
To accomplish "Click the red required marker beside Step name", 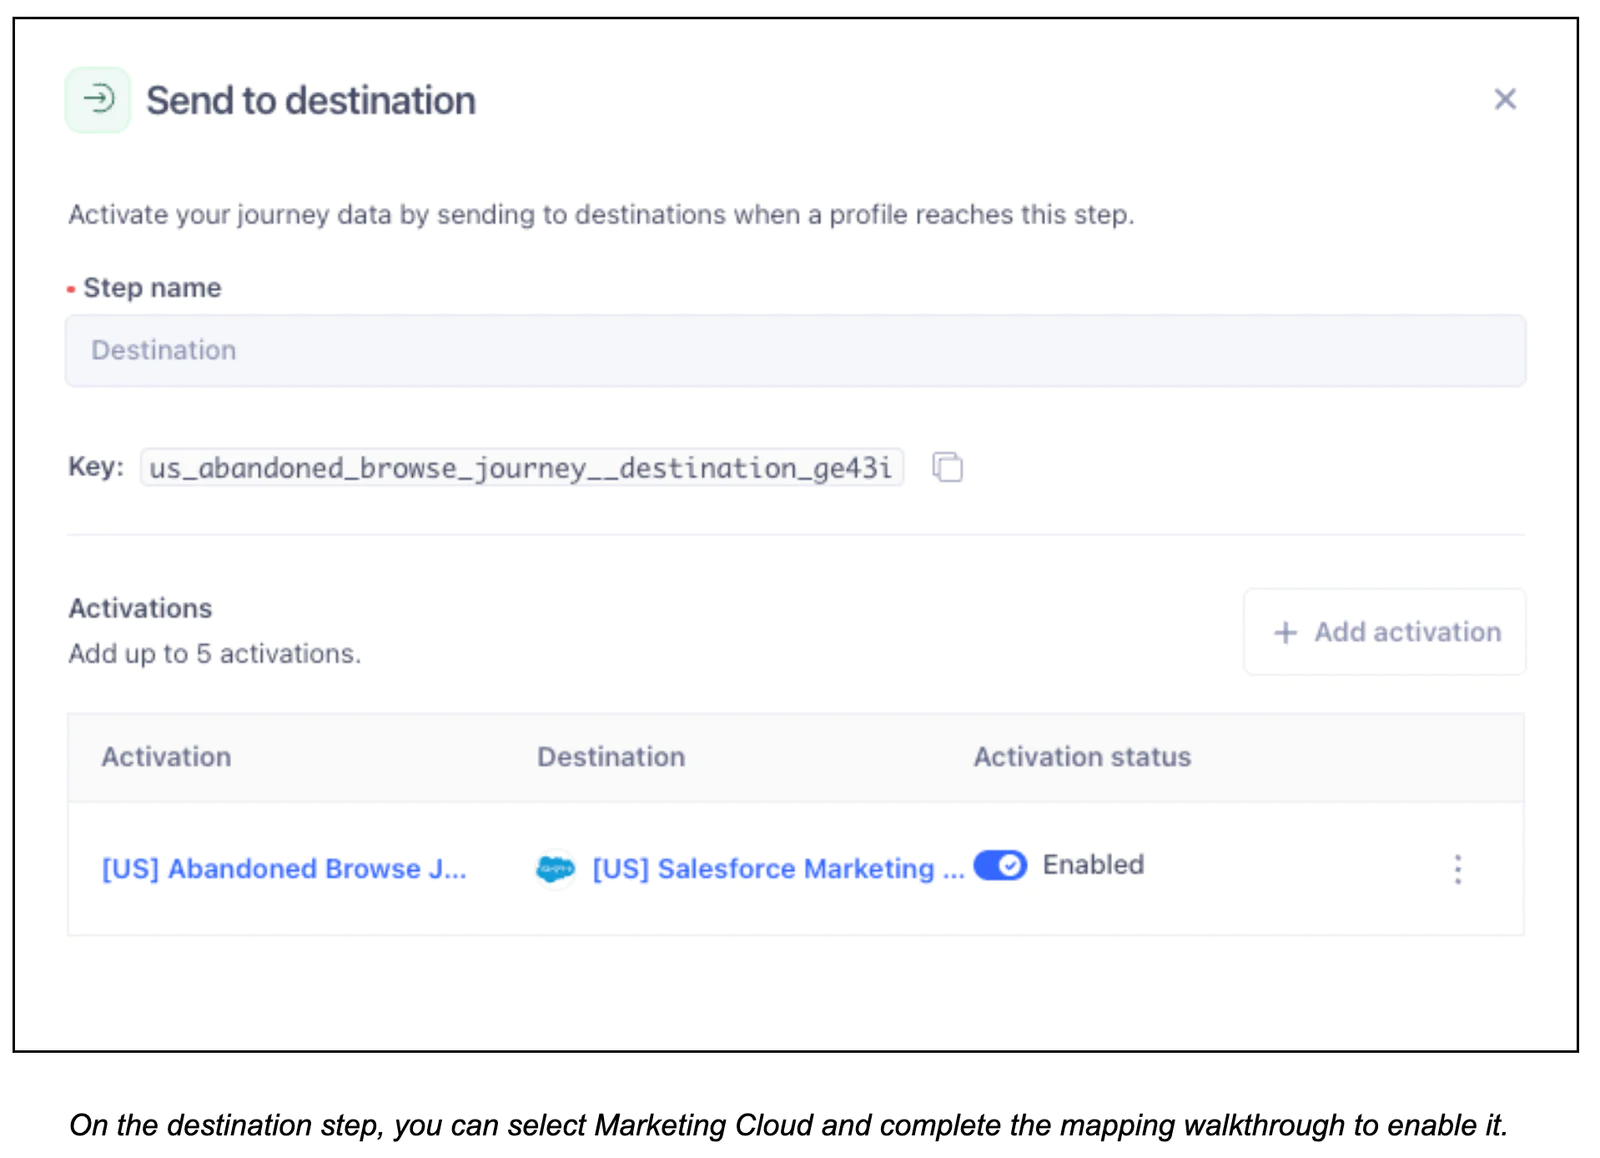I will tap(70, 288).
